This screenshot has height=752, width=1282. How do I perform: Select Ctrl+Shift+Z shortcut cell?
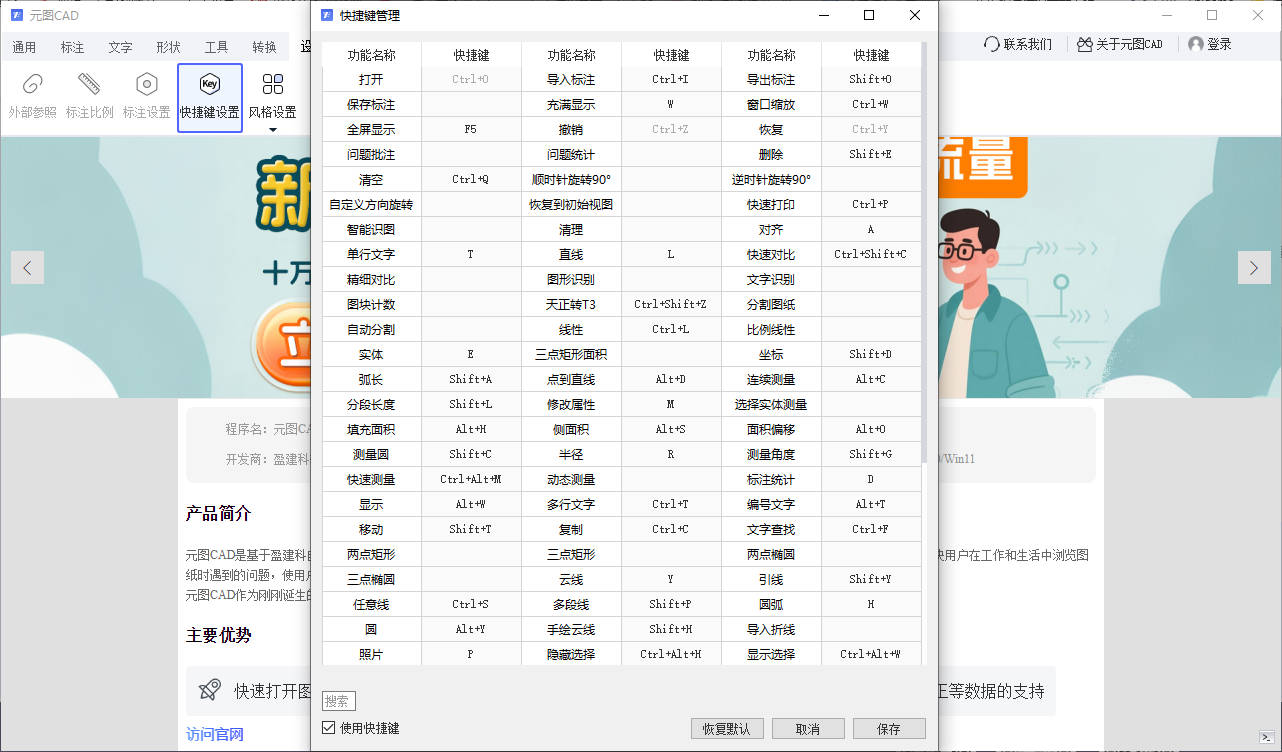click(671, 304)
